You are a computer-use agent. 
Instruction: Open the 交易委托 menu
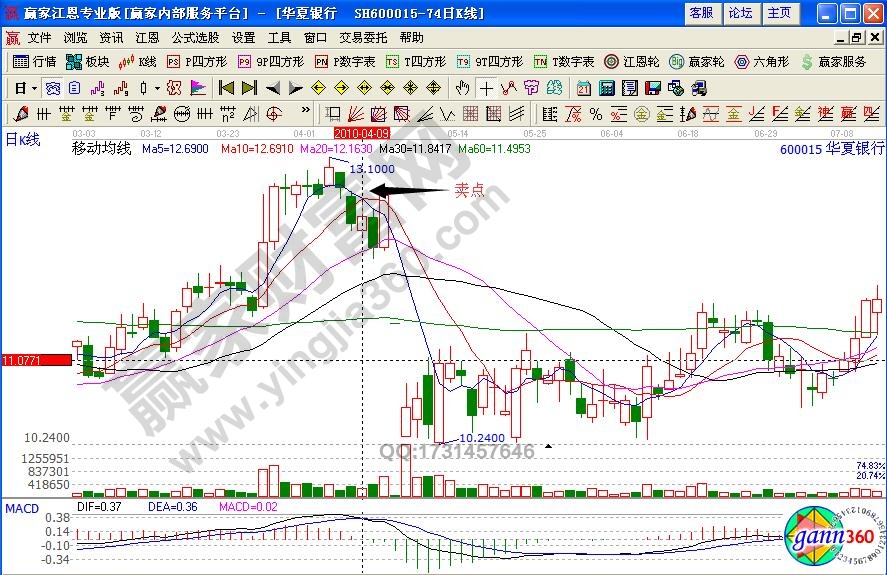coord(363,37)
